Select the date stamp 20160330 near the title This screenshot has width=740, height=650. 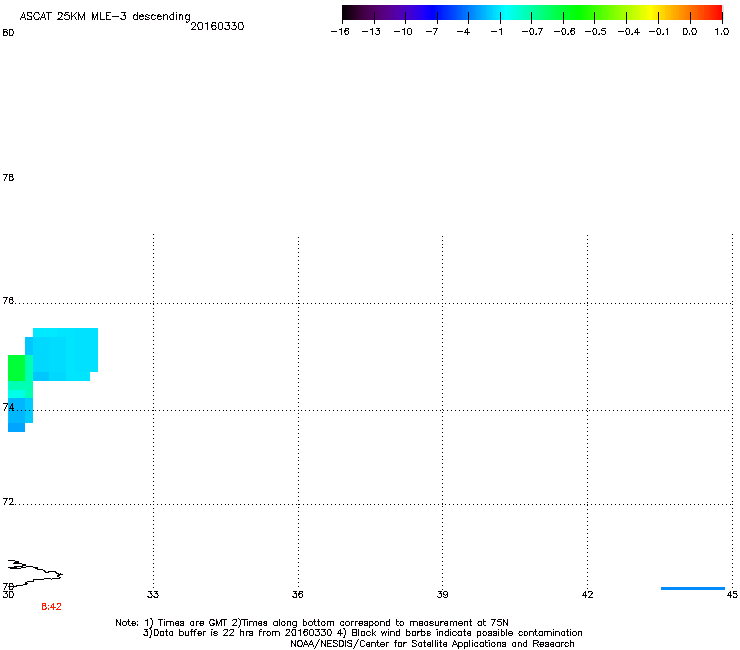217,26
